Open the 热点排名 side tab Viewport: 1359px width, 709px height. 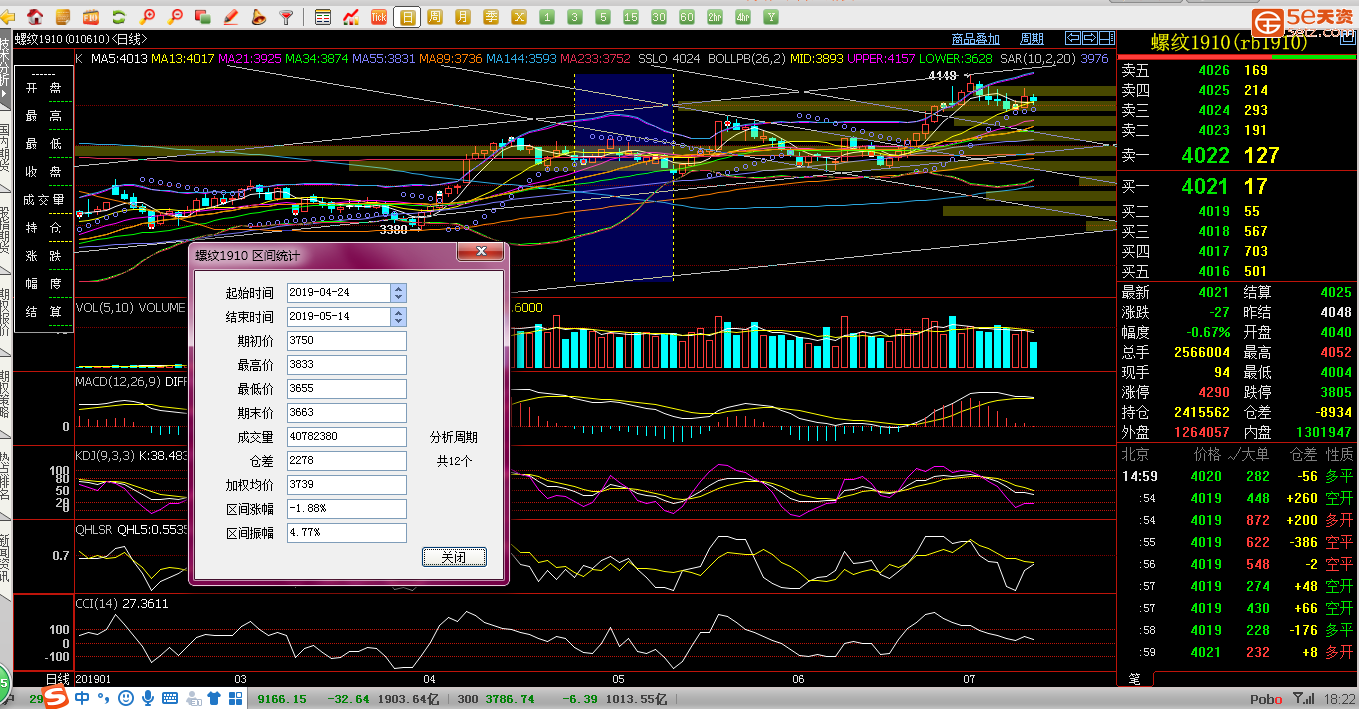[x=5, y=475]
